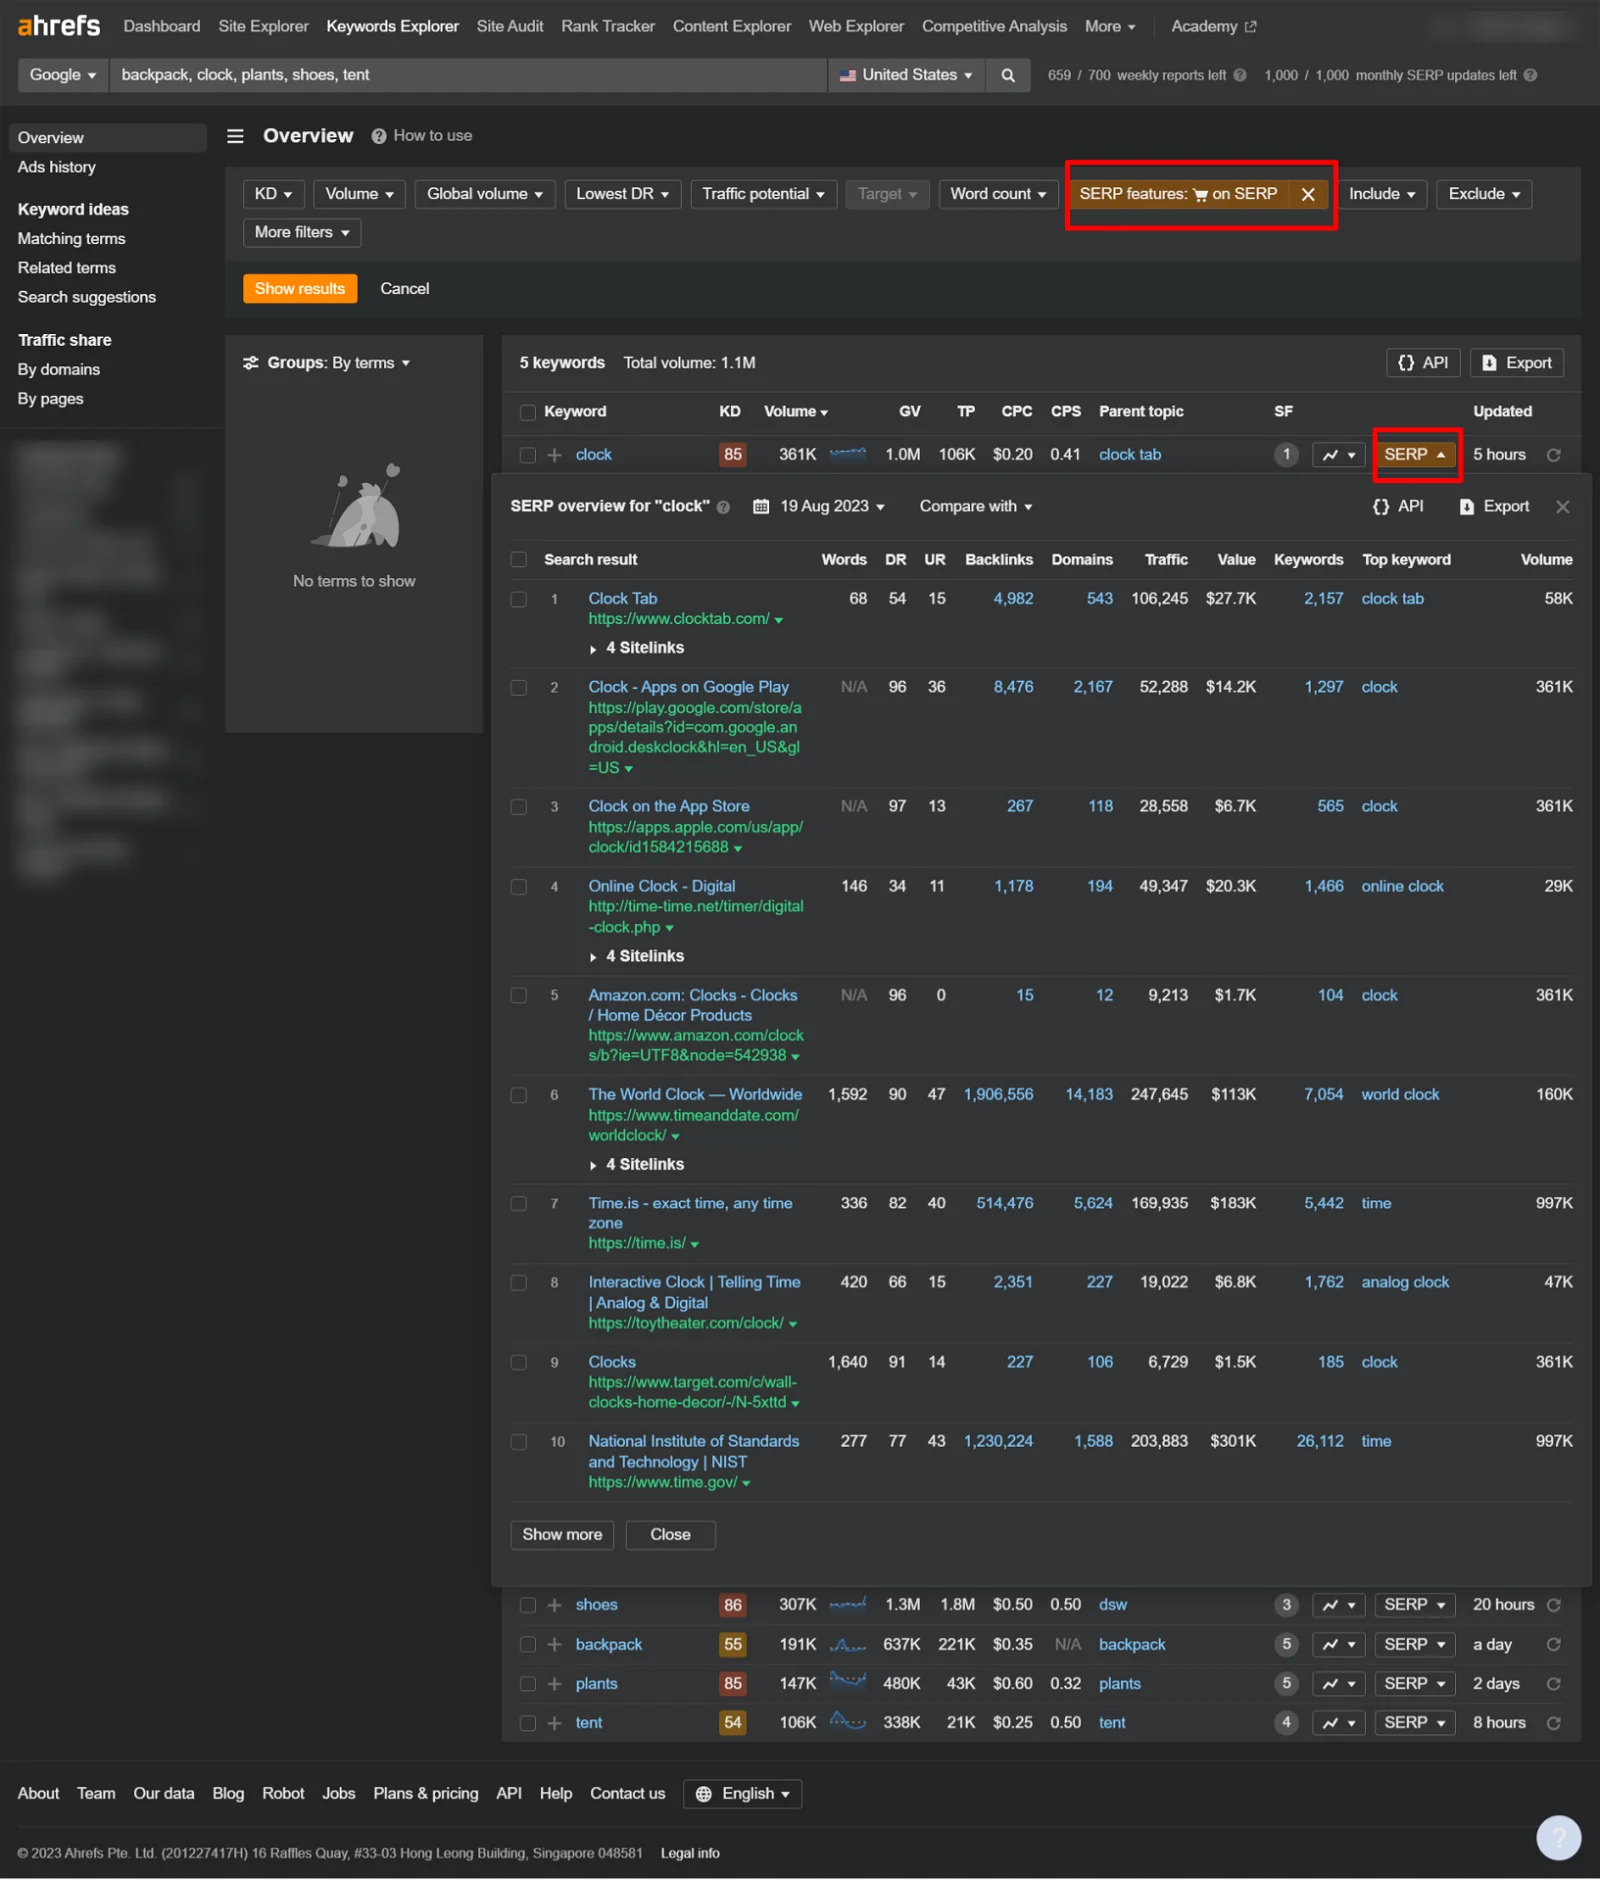Viewport: 1600px width, 1881px height.
Task: Expand the United States country selector
Action: [906, 75]
